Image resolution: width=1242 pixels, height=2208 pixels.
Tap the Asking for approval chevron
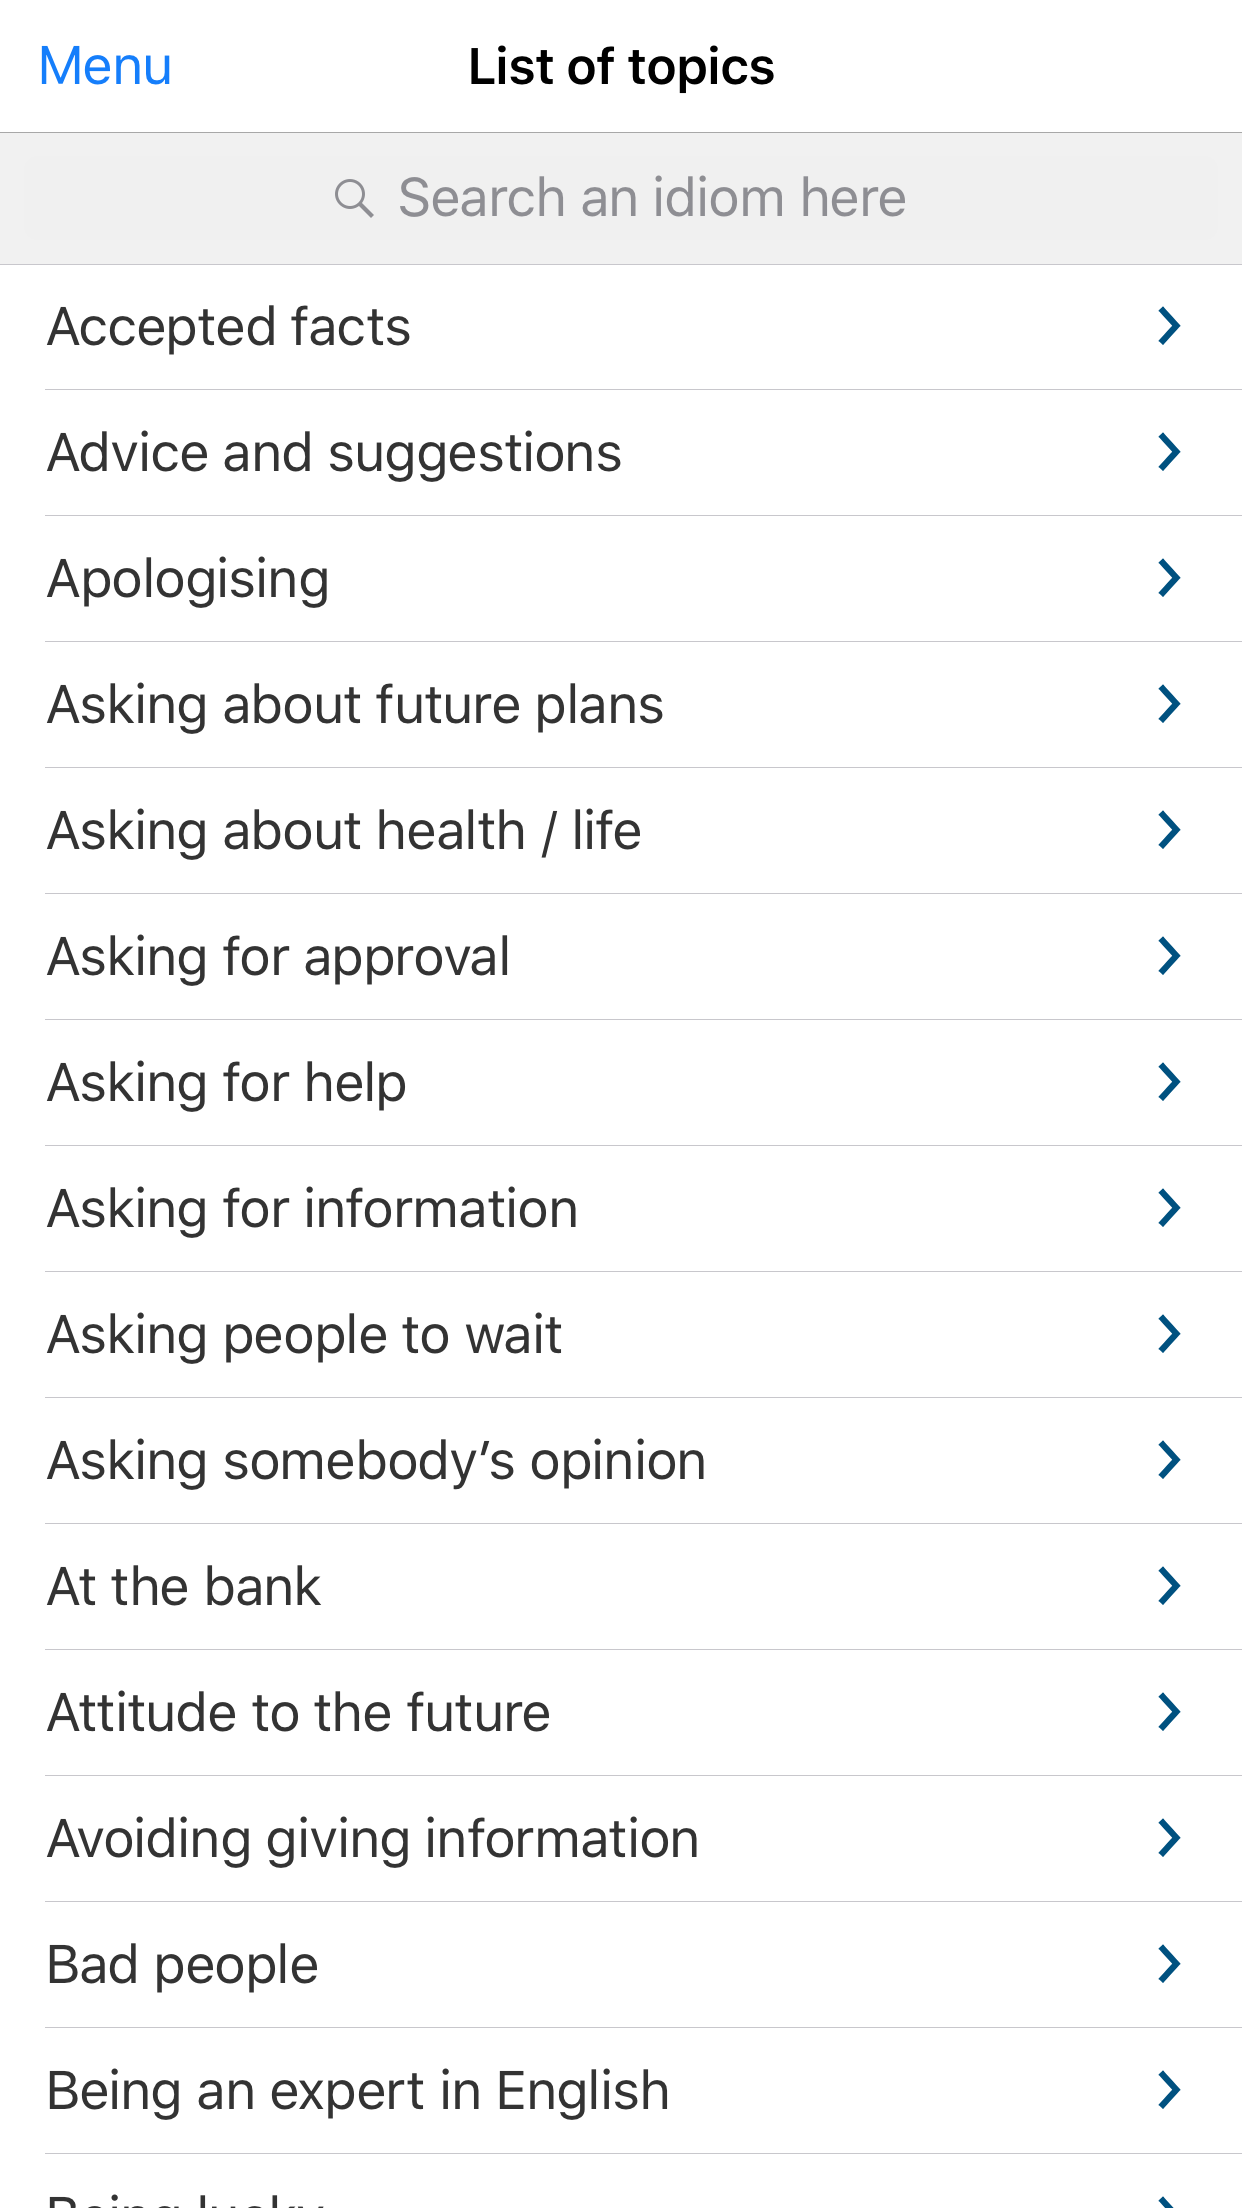[1168, 956]
